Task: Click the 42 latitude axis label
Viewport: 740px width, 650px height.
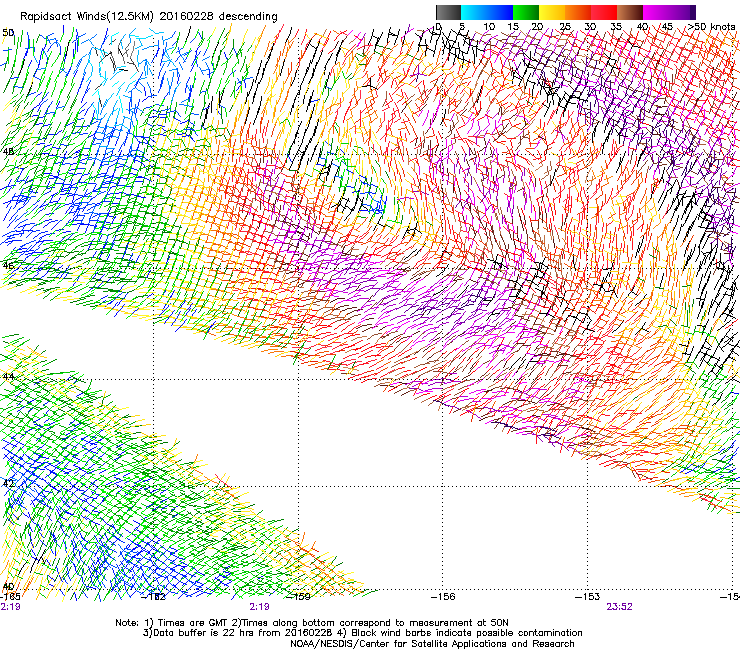Action: [x=8, y=483]
